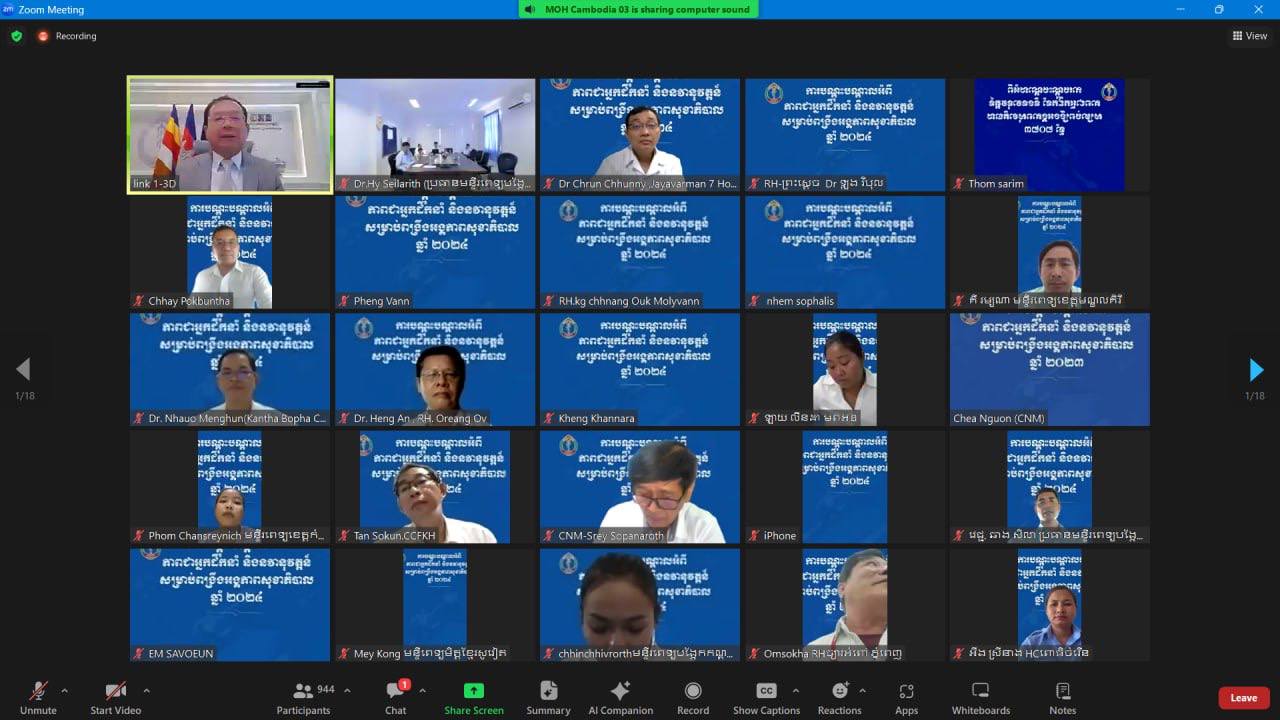Open the Apps panel
This screenshot has width=1280, height=720.
click(x=906, y=697)
